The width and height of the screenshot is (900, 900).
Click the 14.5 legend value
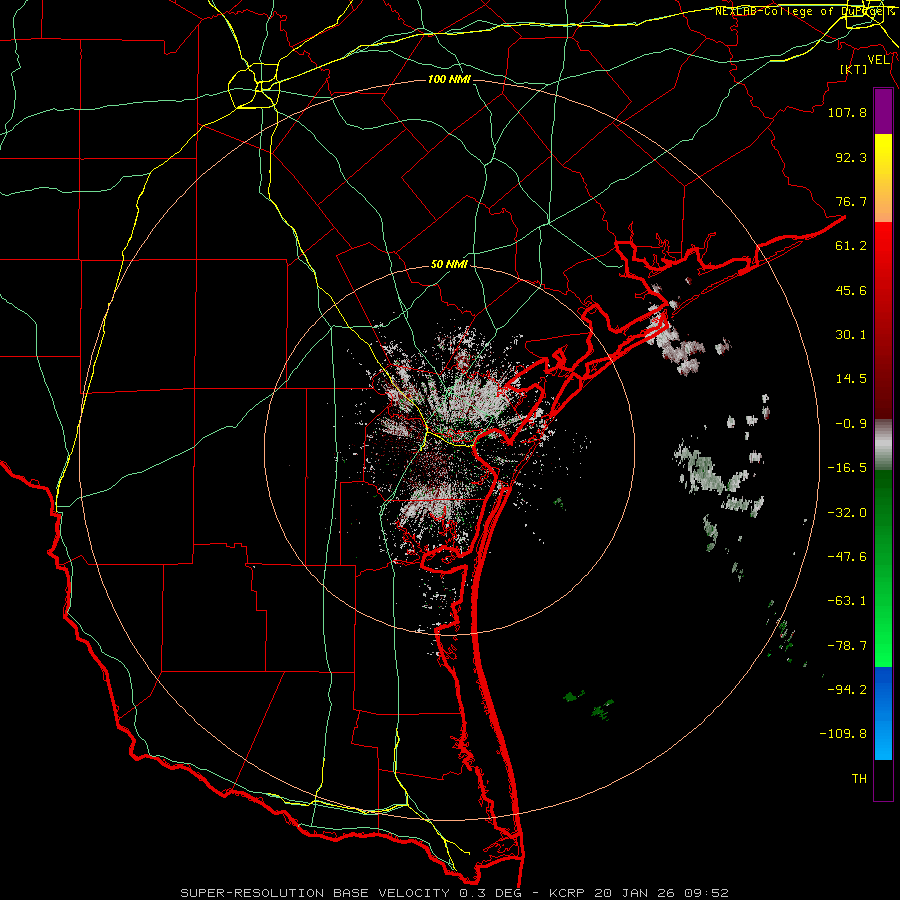851,379
